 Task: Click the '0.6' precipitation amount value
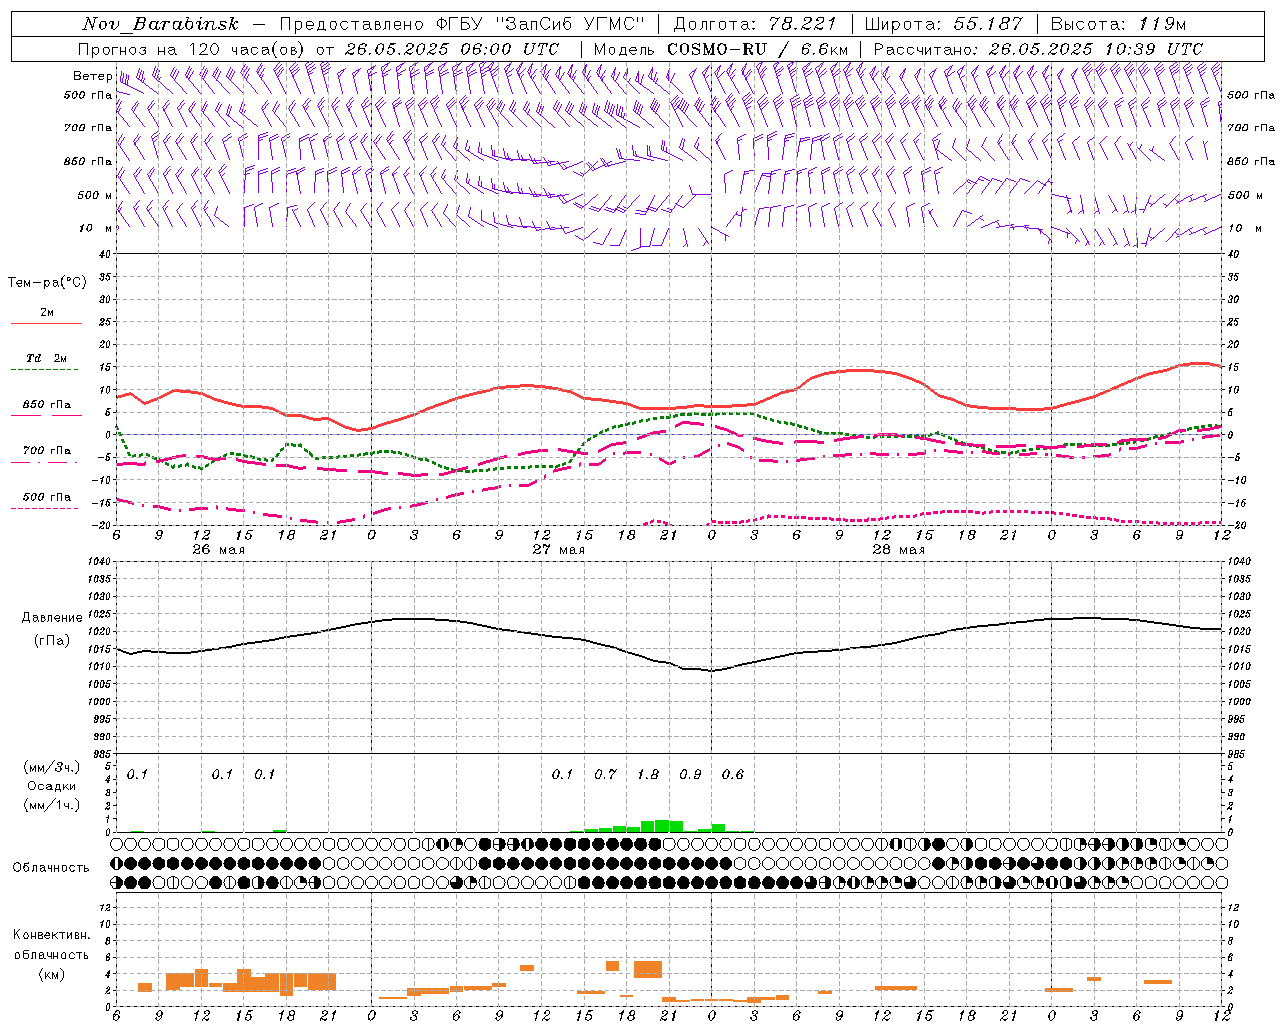(x=733, y=774)
